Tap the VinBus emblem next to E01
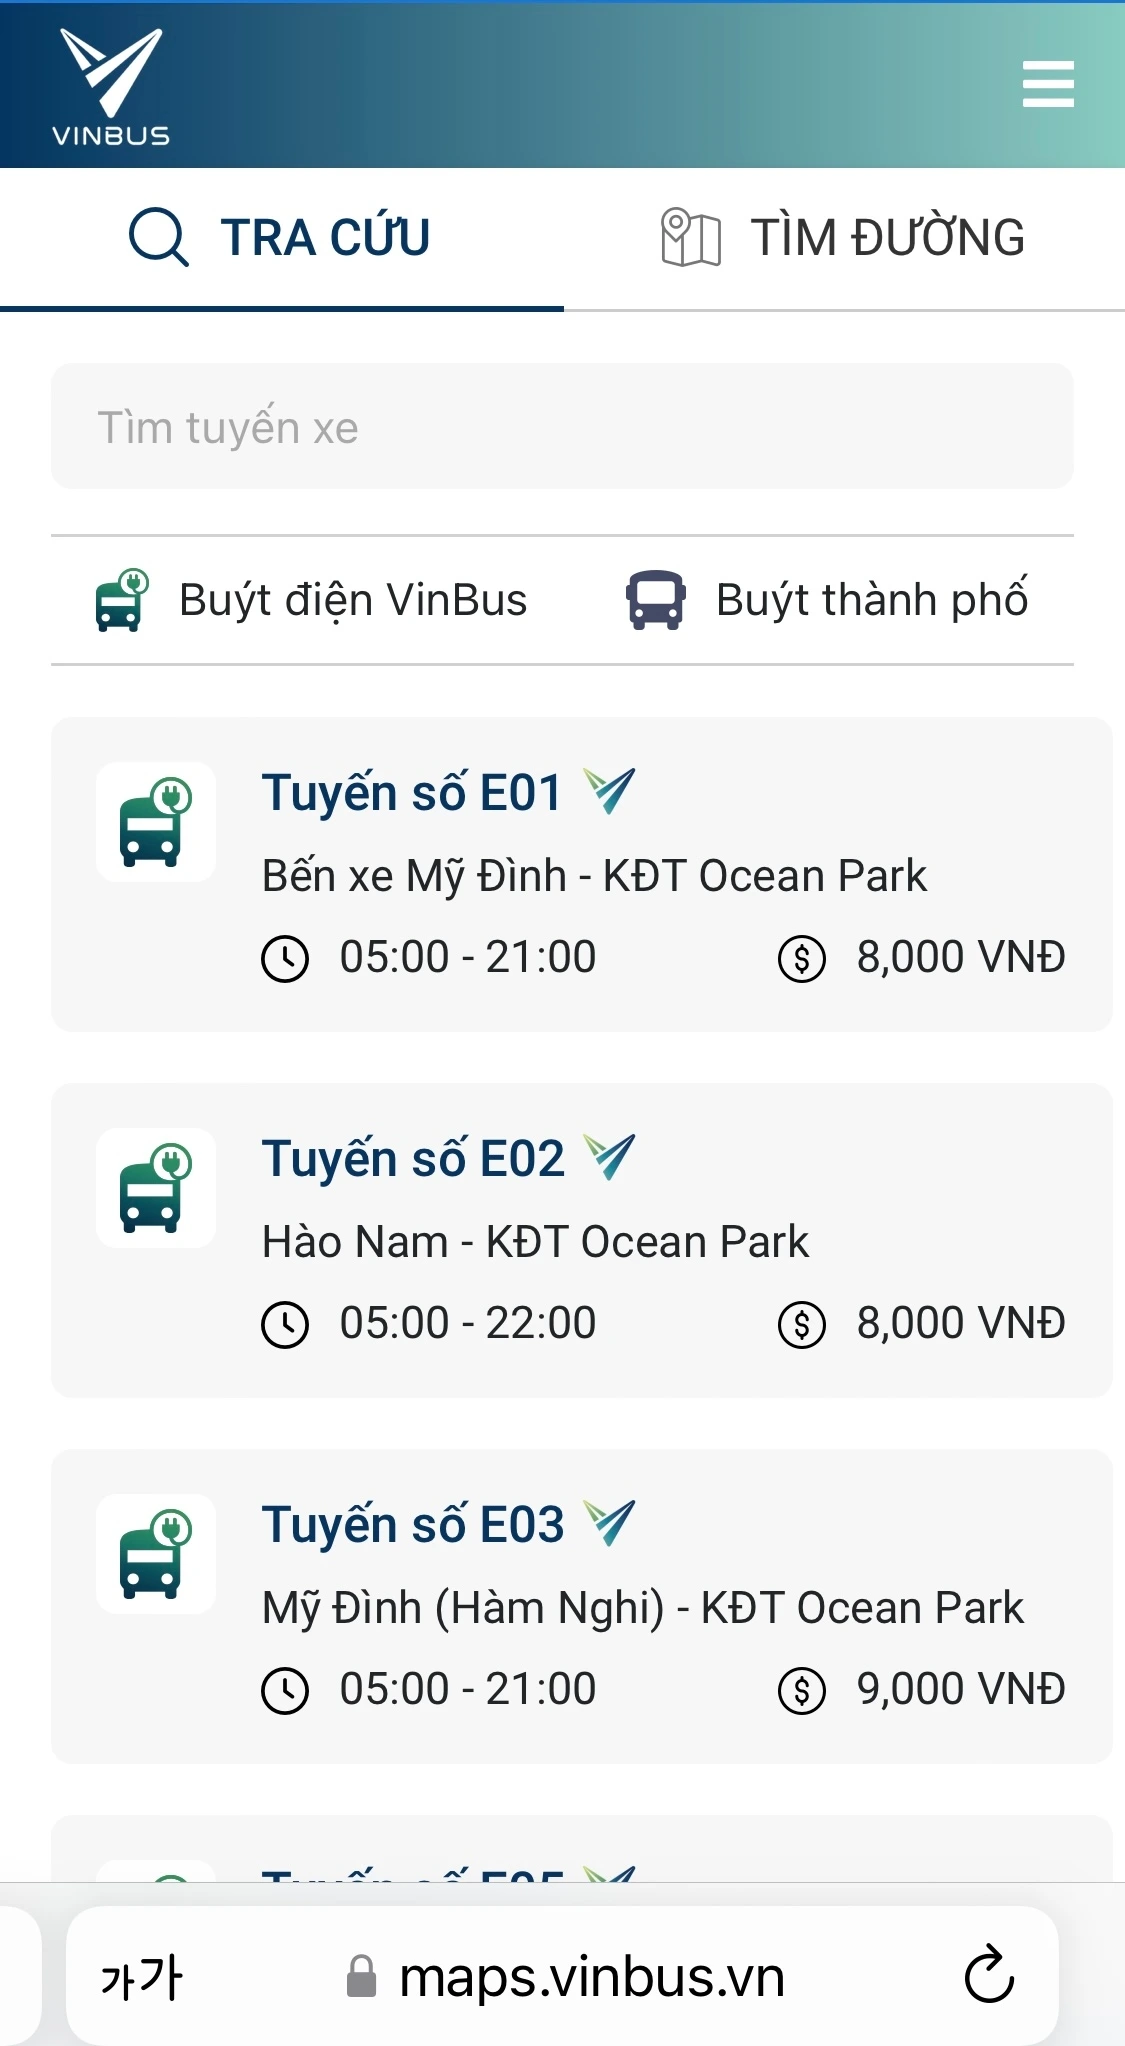The height and width of the screenshot is (2046, 1125). 610,791
